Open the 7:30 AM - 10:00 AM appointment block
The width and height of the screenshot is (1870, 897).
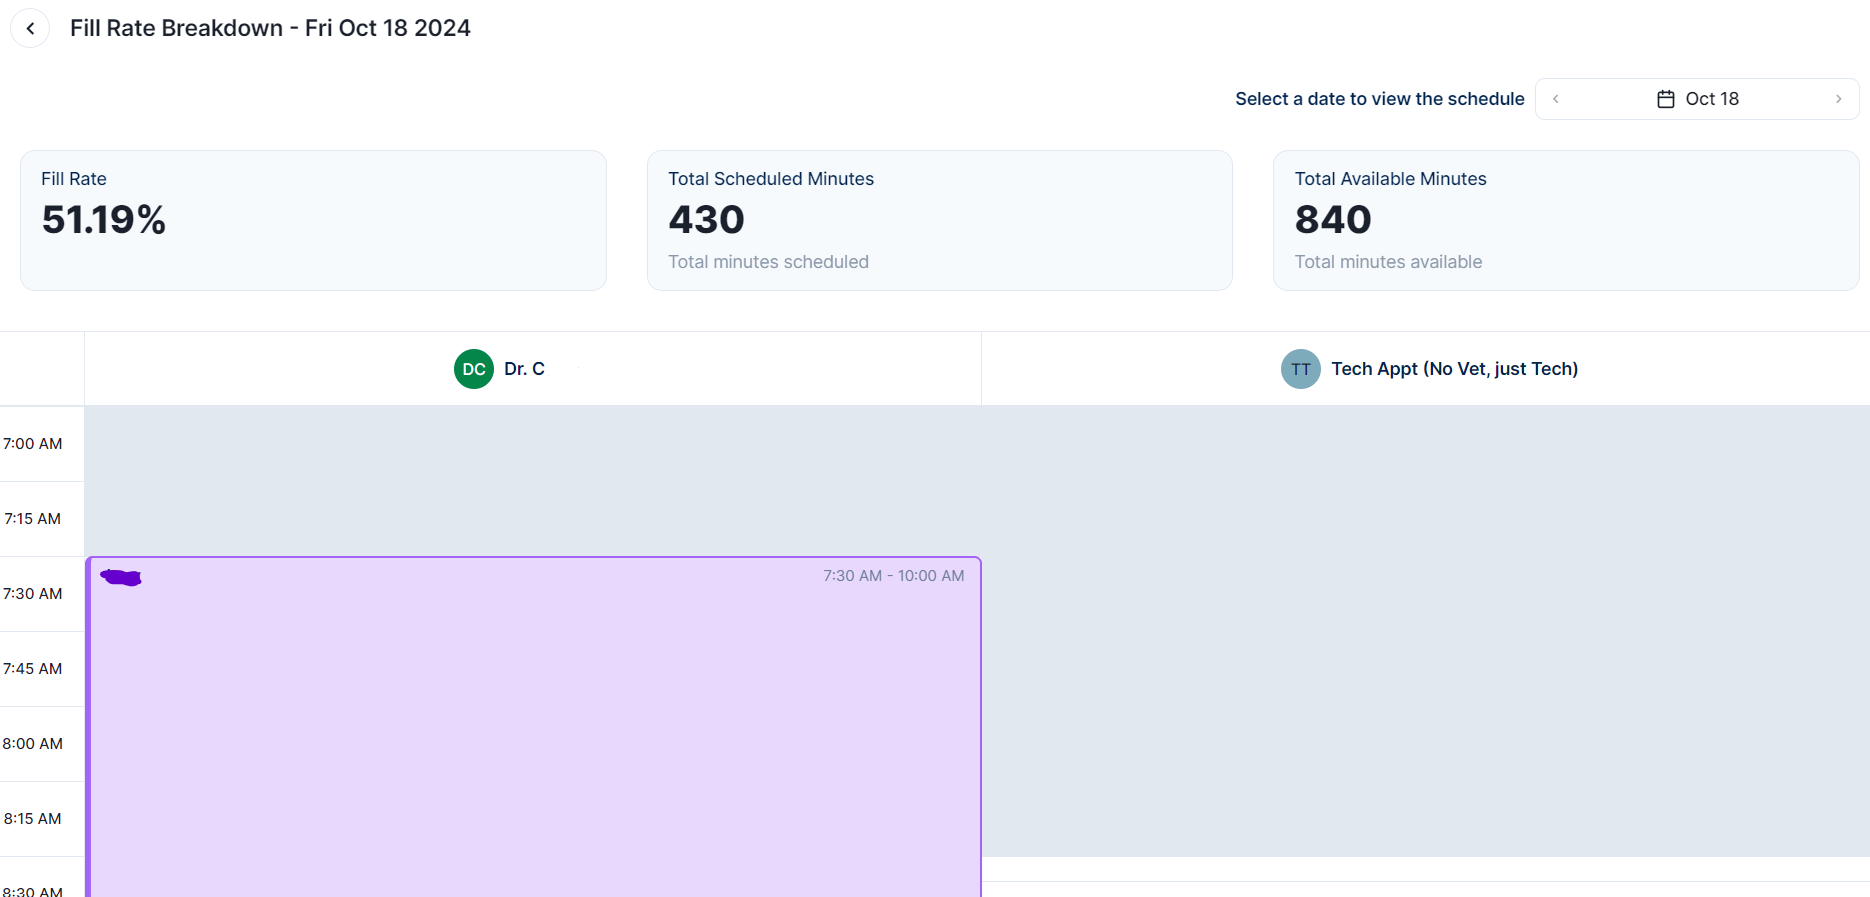pyautogui.click(x=534, y=727)
